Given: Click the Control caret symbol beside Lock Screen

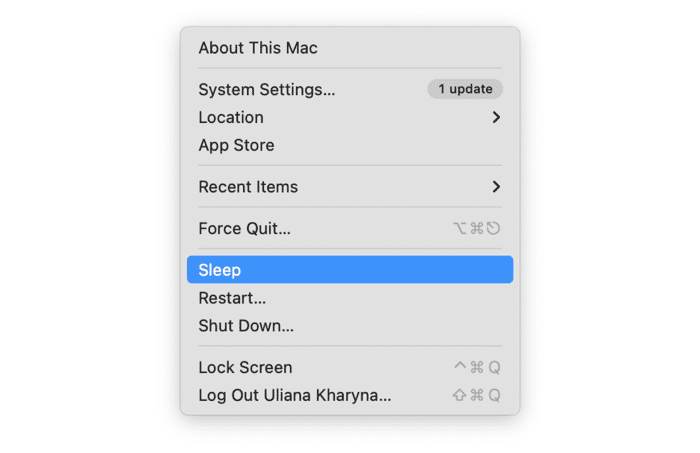Looking at the screenshot, I should point(460,367).
